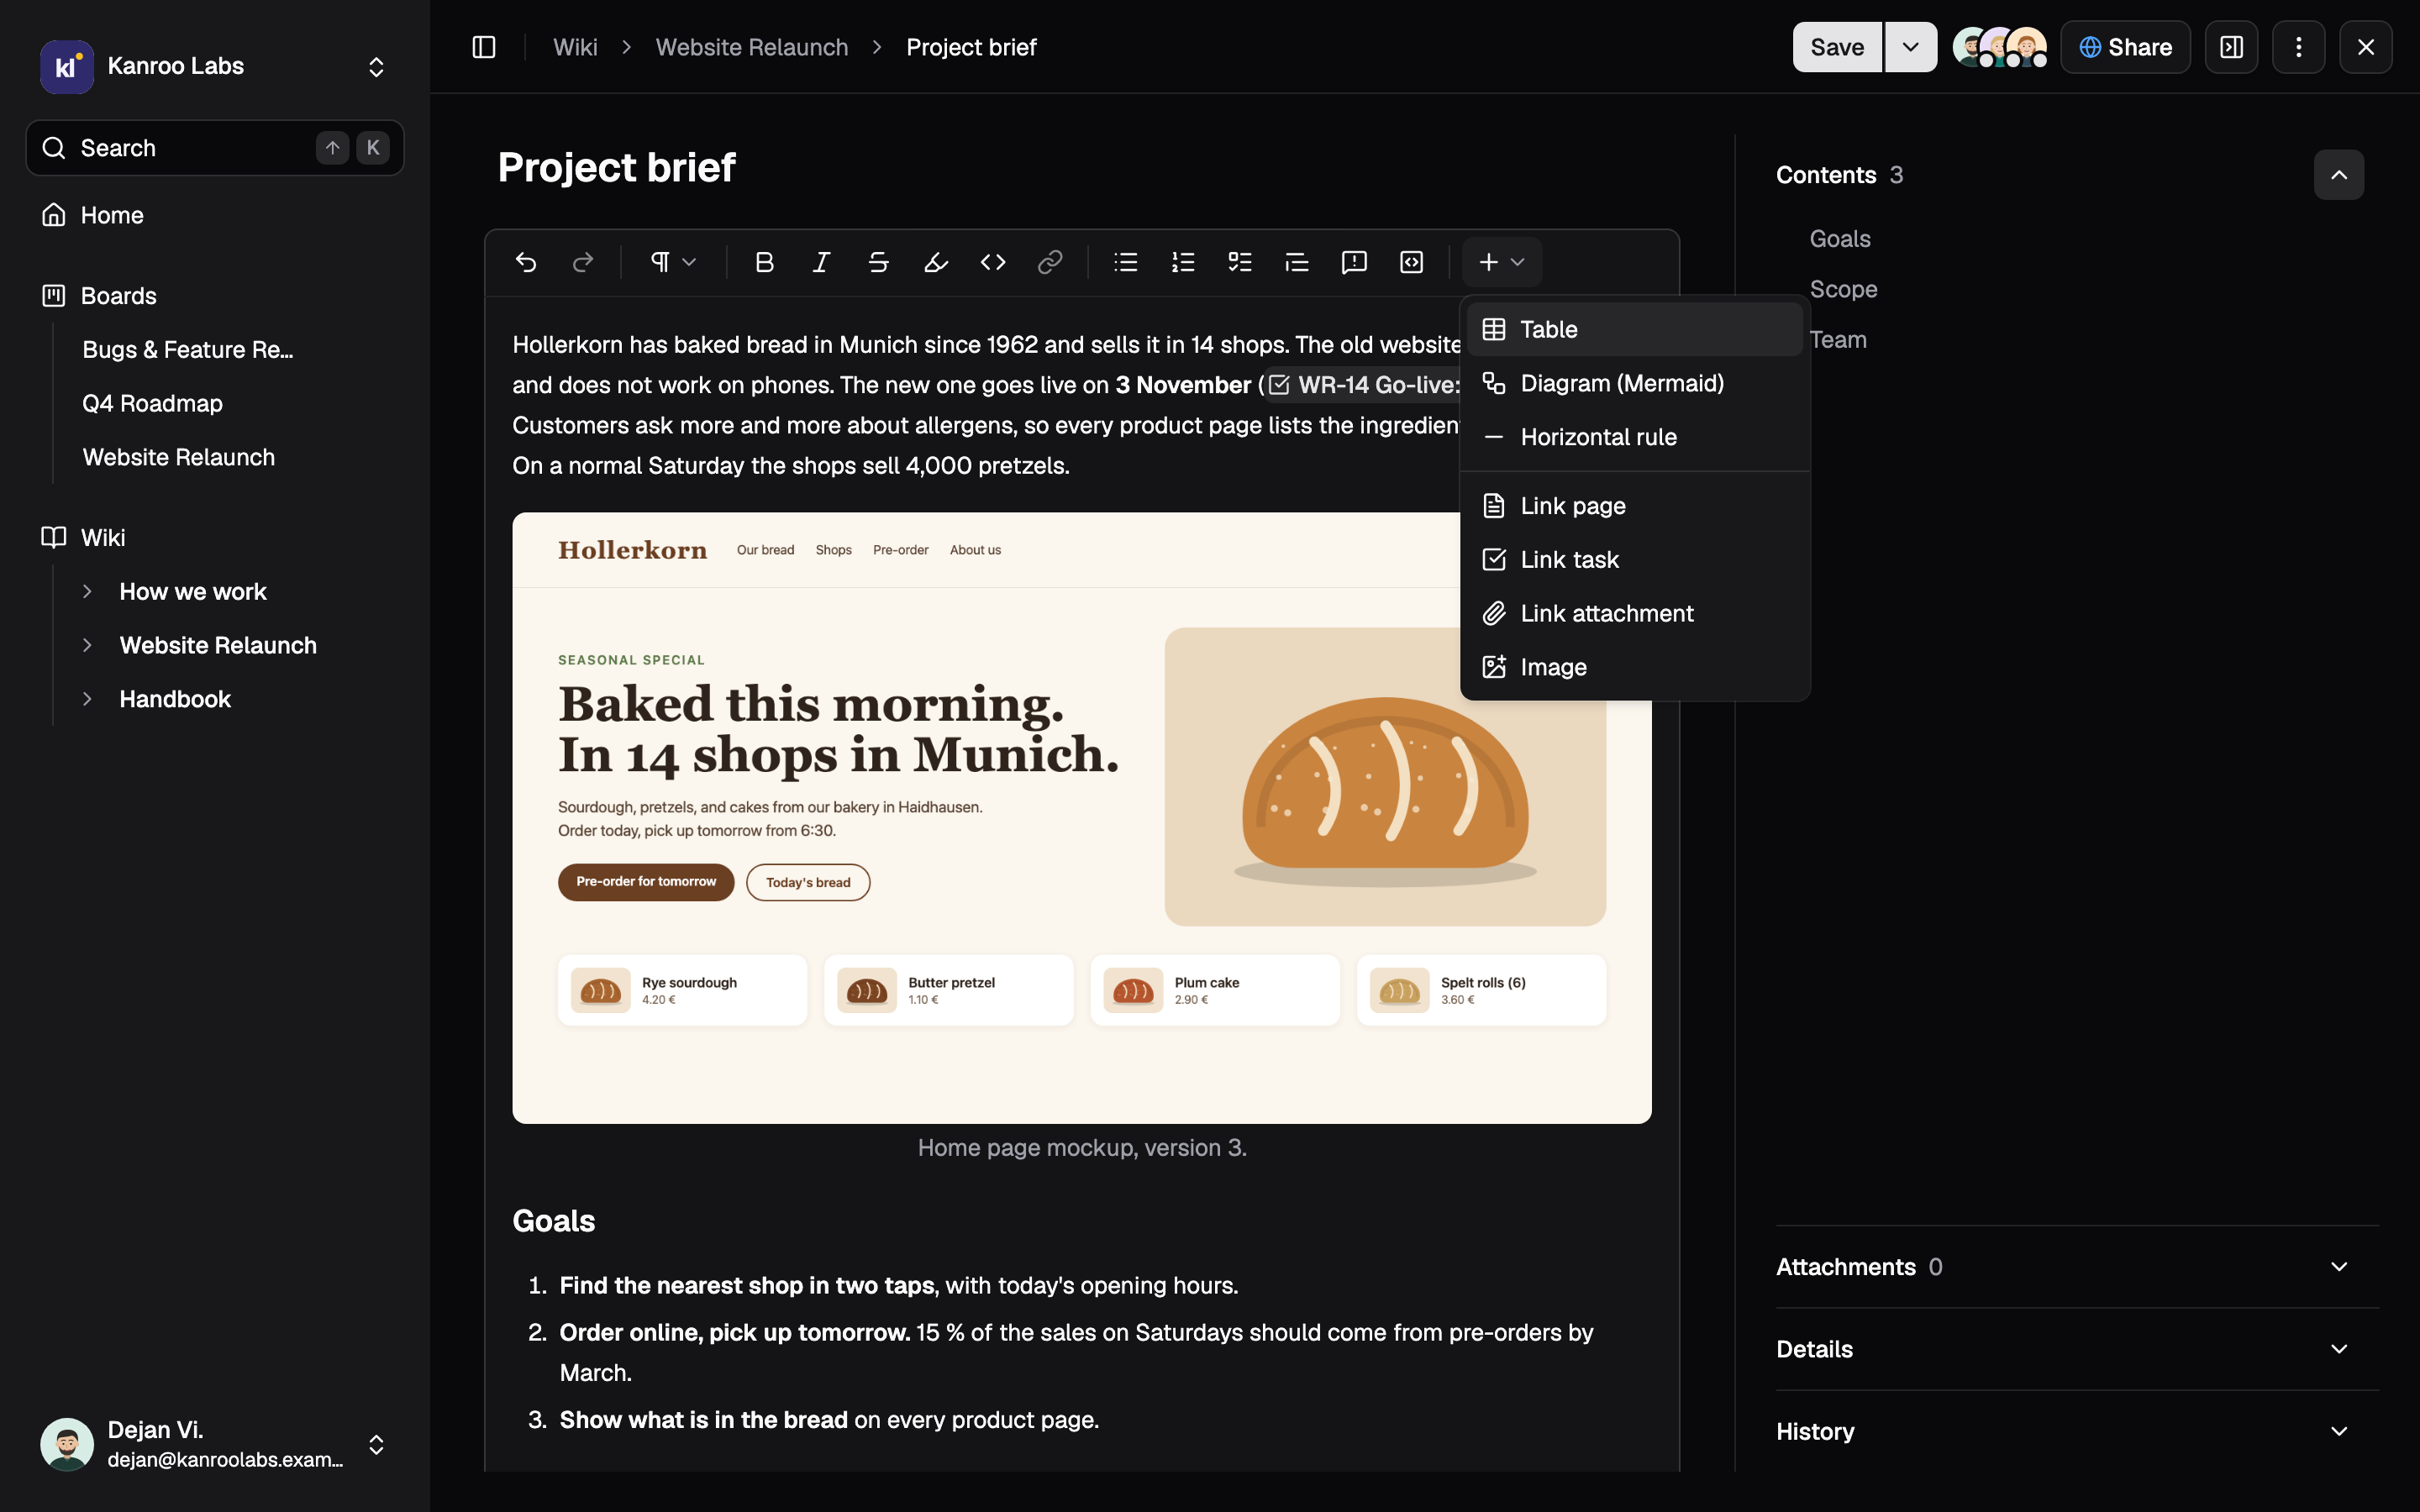Screen dimensions: 2420x1512
Task: Toggle the right side panel icon
Action: point(2232,47)
